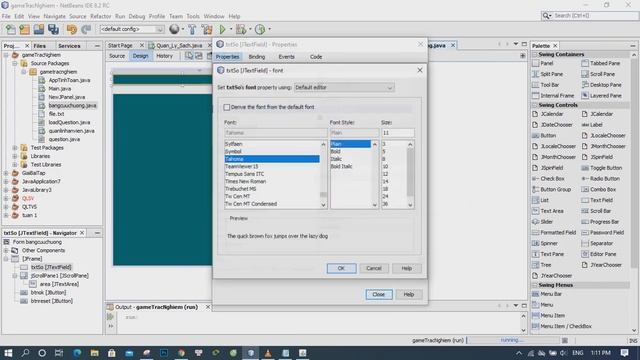Viewport: 640px width, 360px height.
Task: Click the Redo toolbar icon
Action: (x=86, y=29)
